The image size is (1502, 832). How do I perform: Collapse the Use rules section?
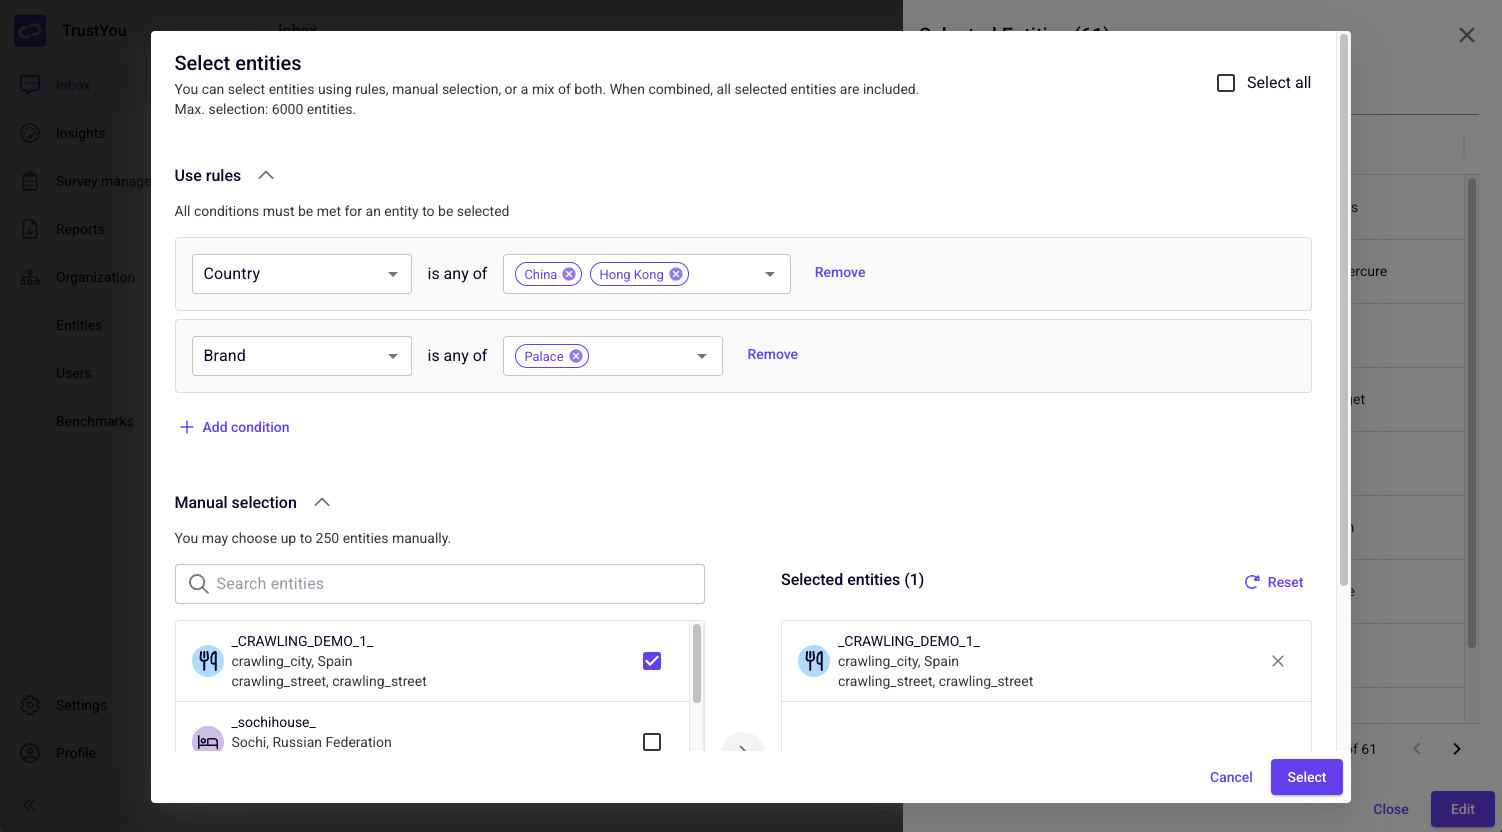tap(266, 175)
